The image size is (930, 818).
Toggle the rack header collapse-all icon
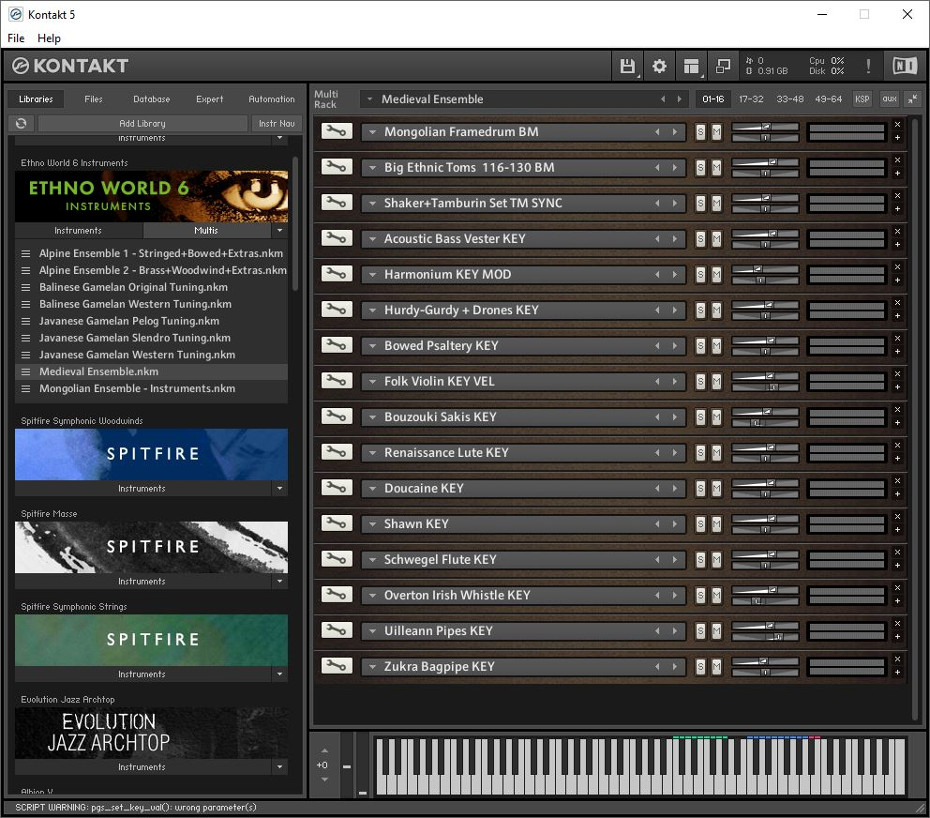(x=913, y=99)
